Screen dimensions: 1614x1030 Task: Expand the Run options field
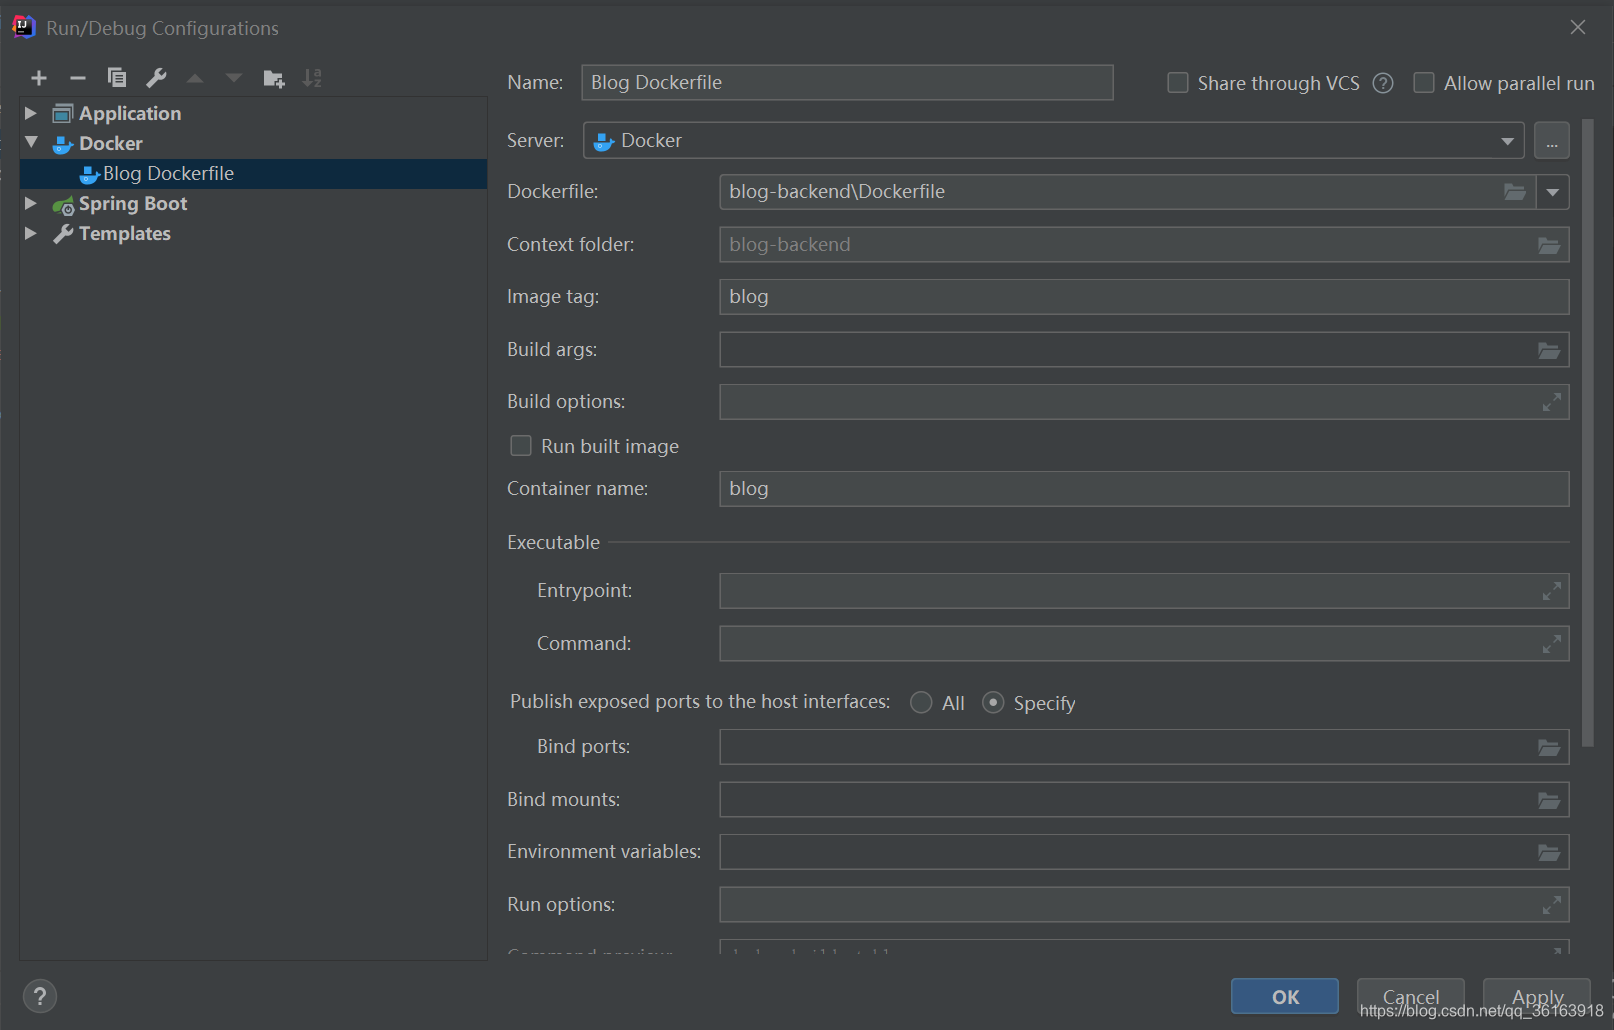click(1551, 905)
